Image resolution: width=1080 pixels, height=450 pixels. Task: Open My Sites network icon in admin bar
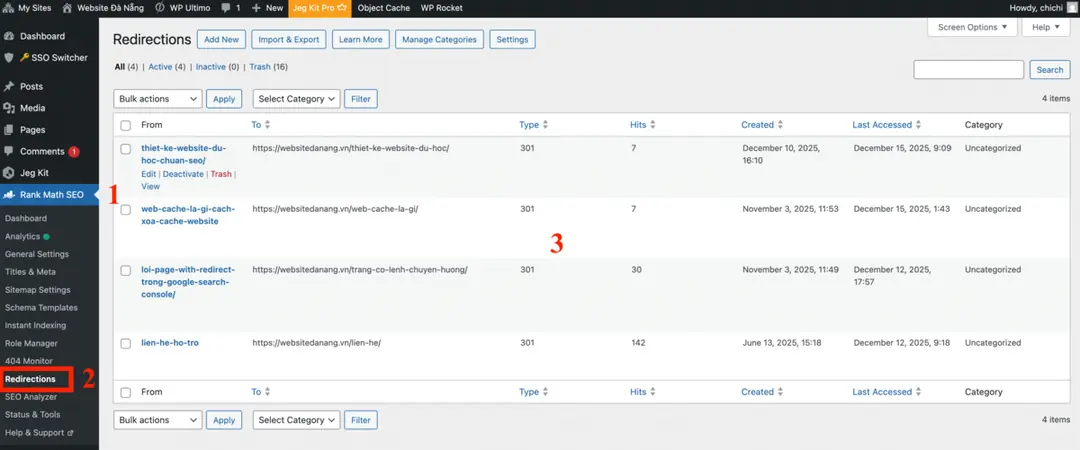coord(8,8)
